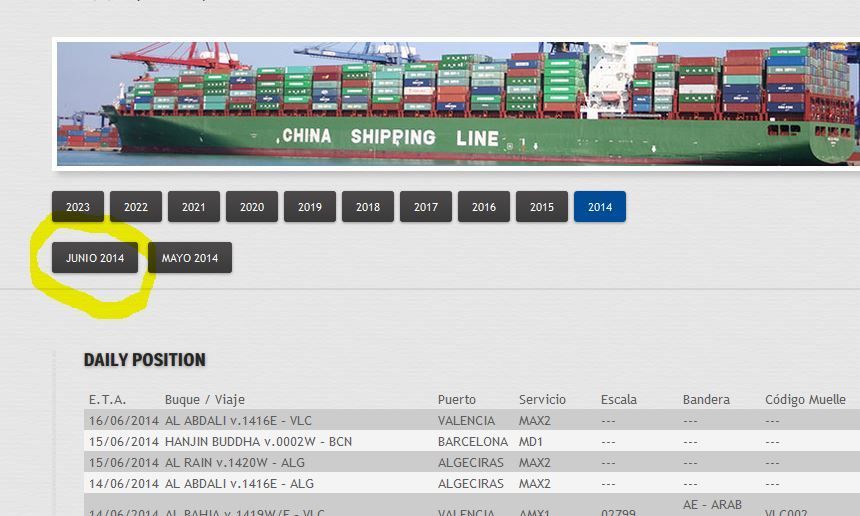Select AL ABDALI v.1416E - ALG row

pyautogui.click(x=472, y=483)
